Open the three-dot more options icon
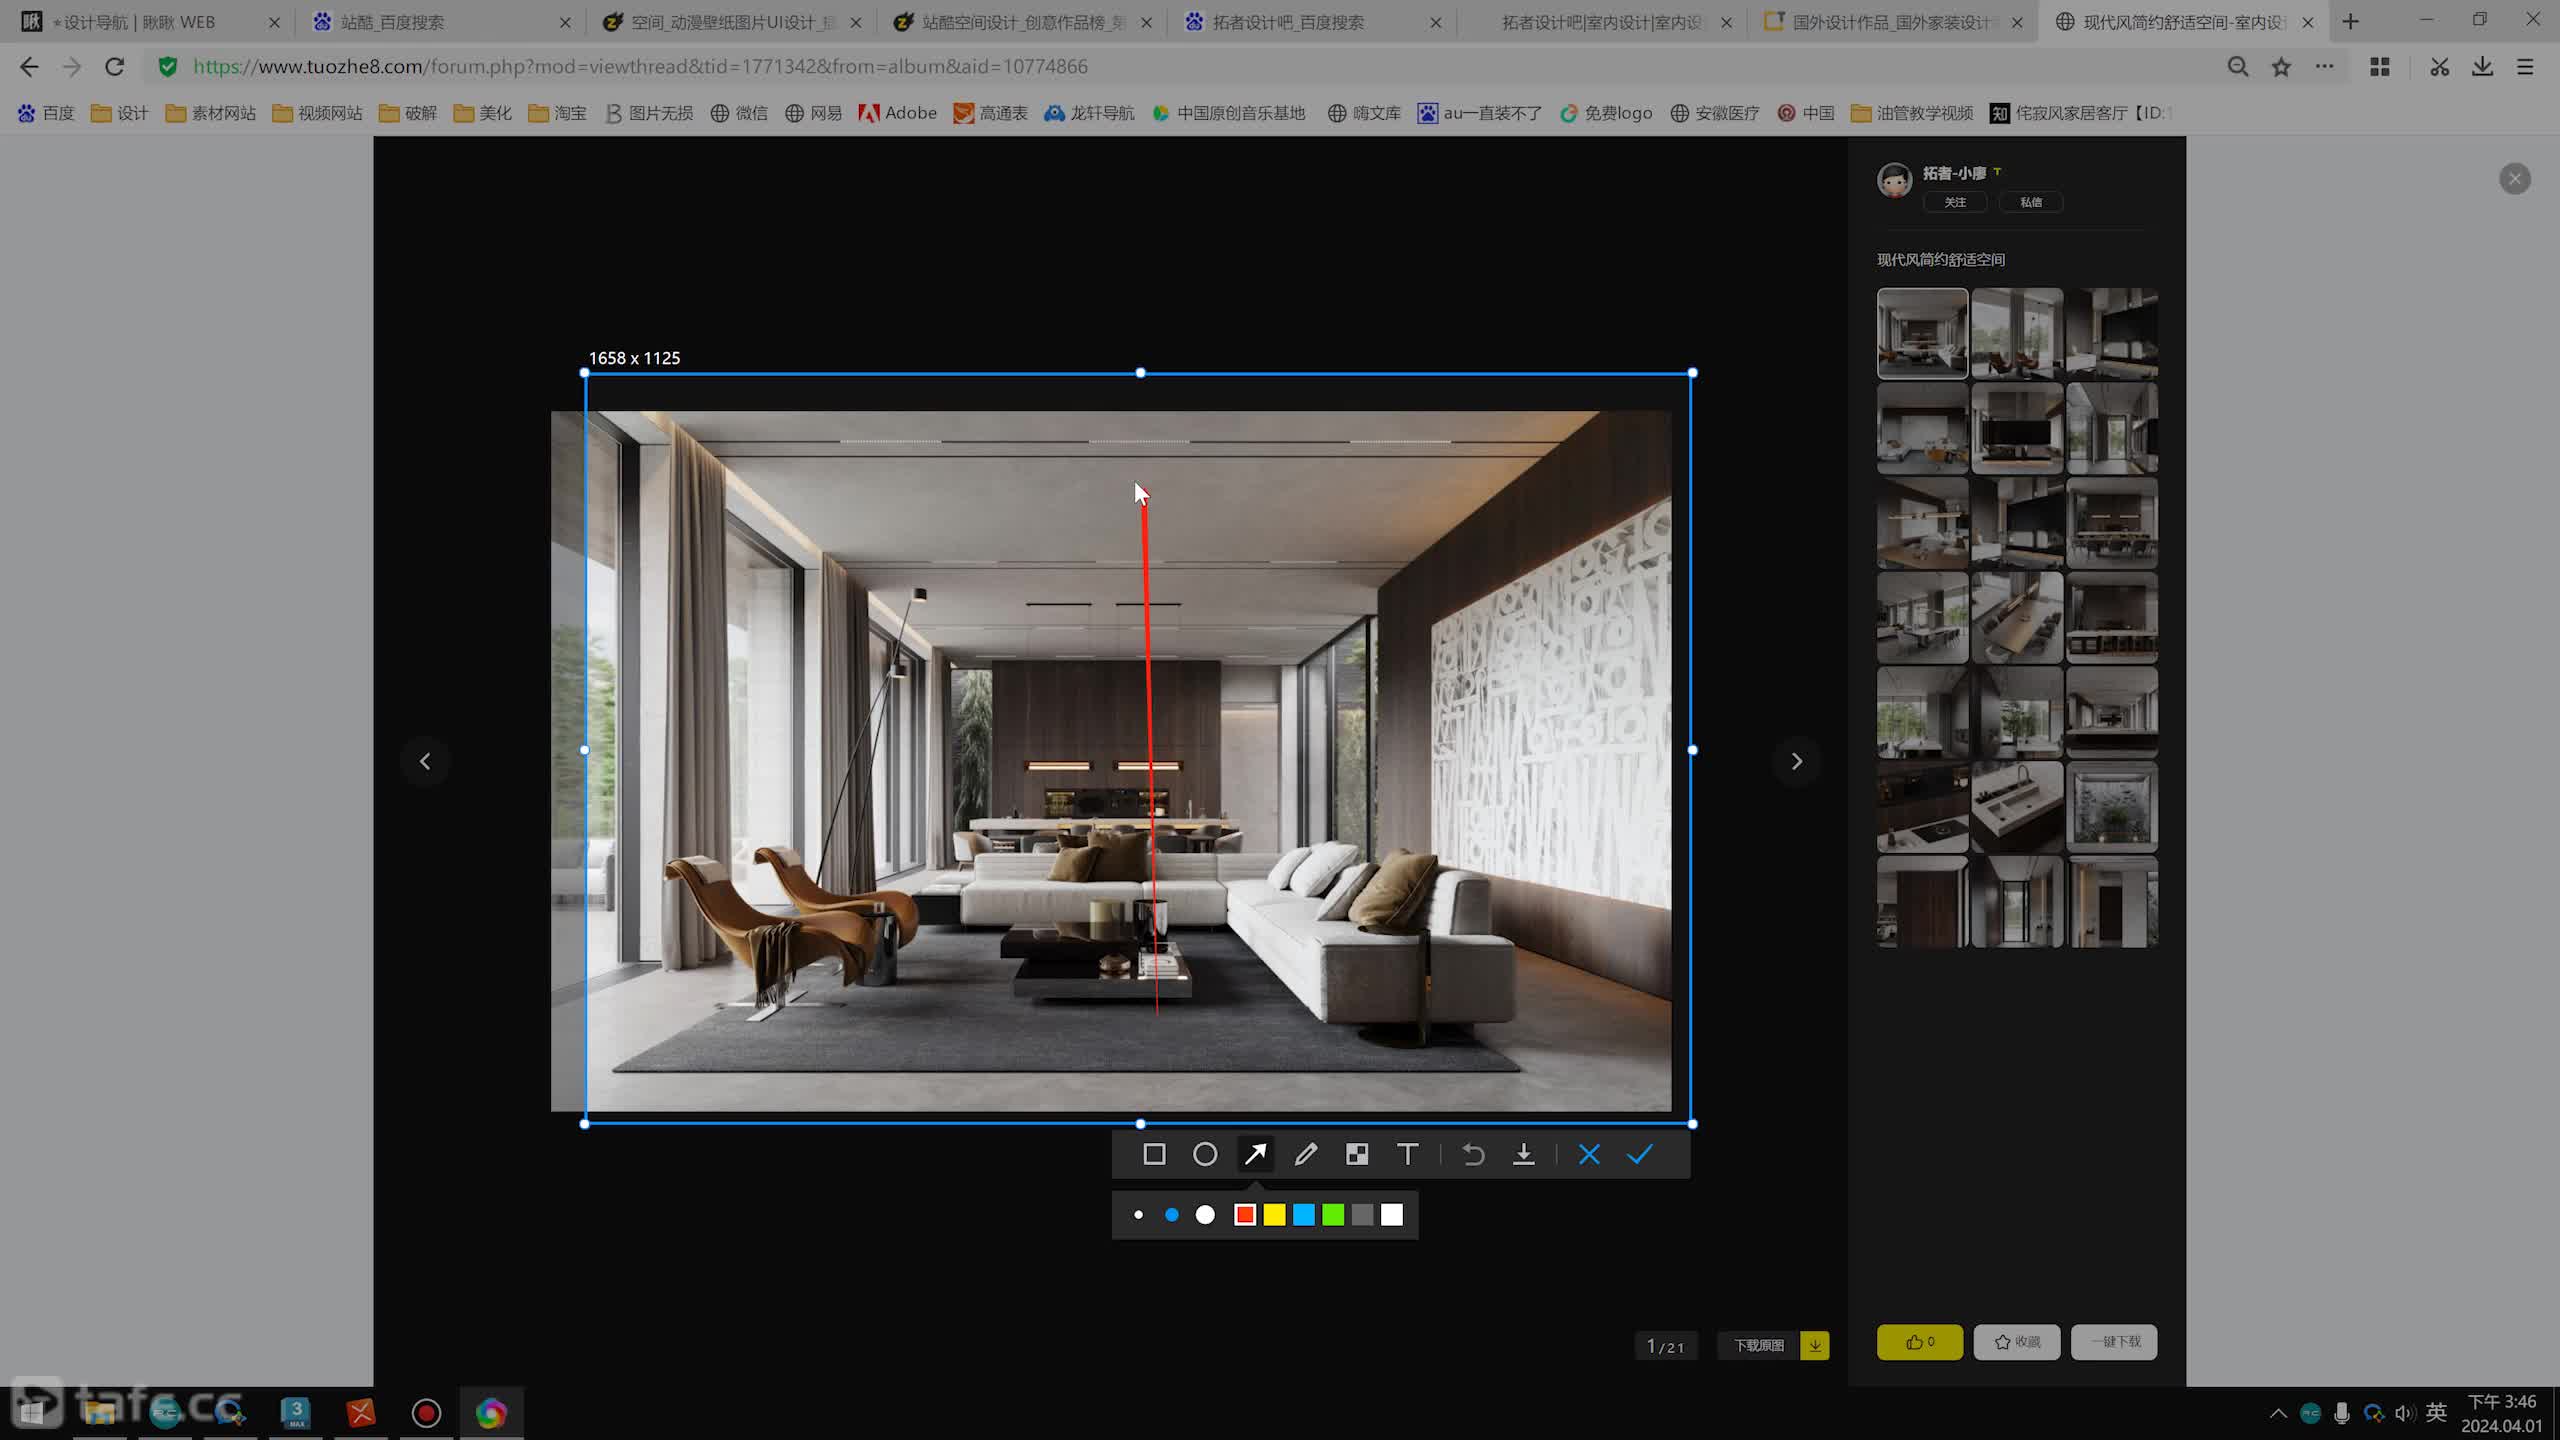Screen dimensions: 2560x1440 (2324, 67)
